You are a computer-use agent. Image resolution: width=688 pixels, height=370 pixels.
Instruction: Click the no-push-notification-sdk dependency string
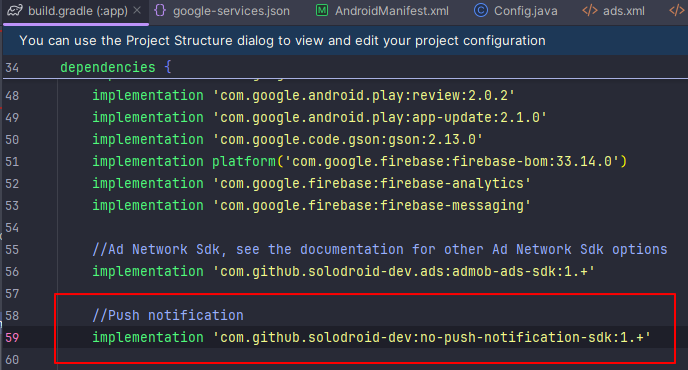coord(432,338)
